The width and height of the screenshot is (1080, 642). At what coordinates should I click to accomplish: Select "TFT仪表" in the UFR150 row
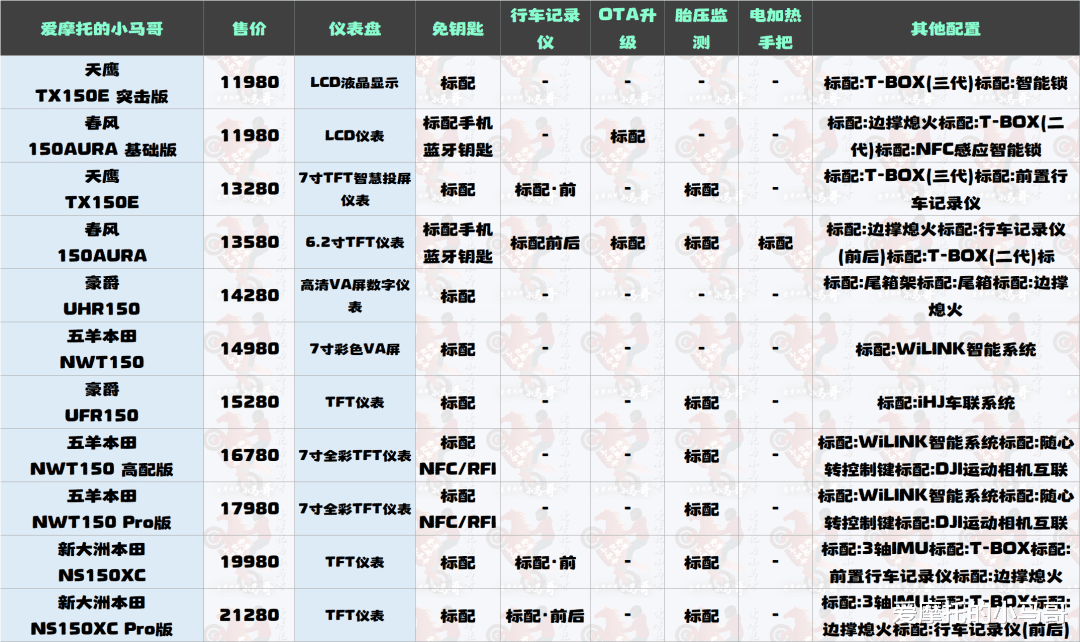(355, 402)
